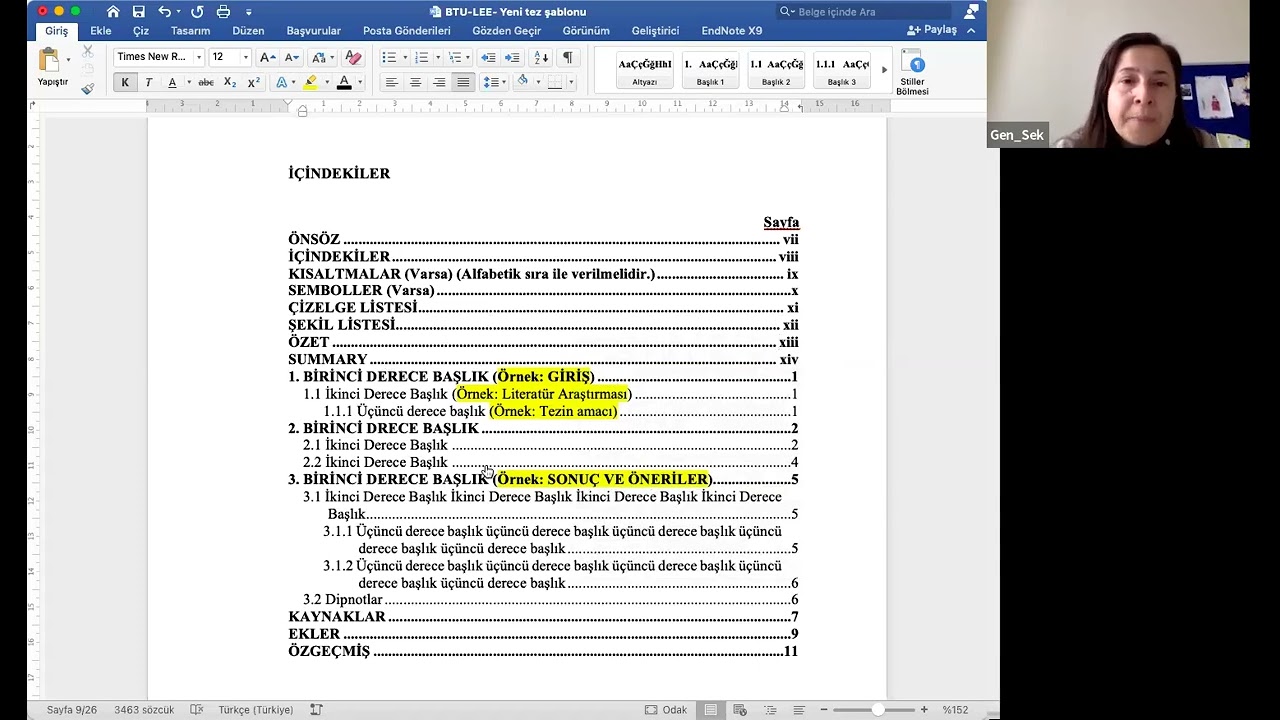
Task: Align text right
Action: coord(439,82)
